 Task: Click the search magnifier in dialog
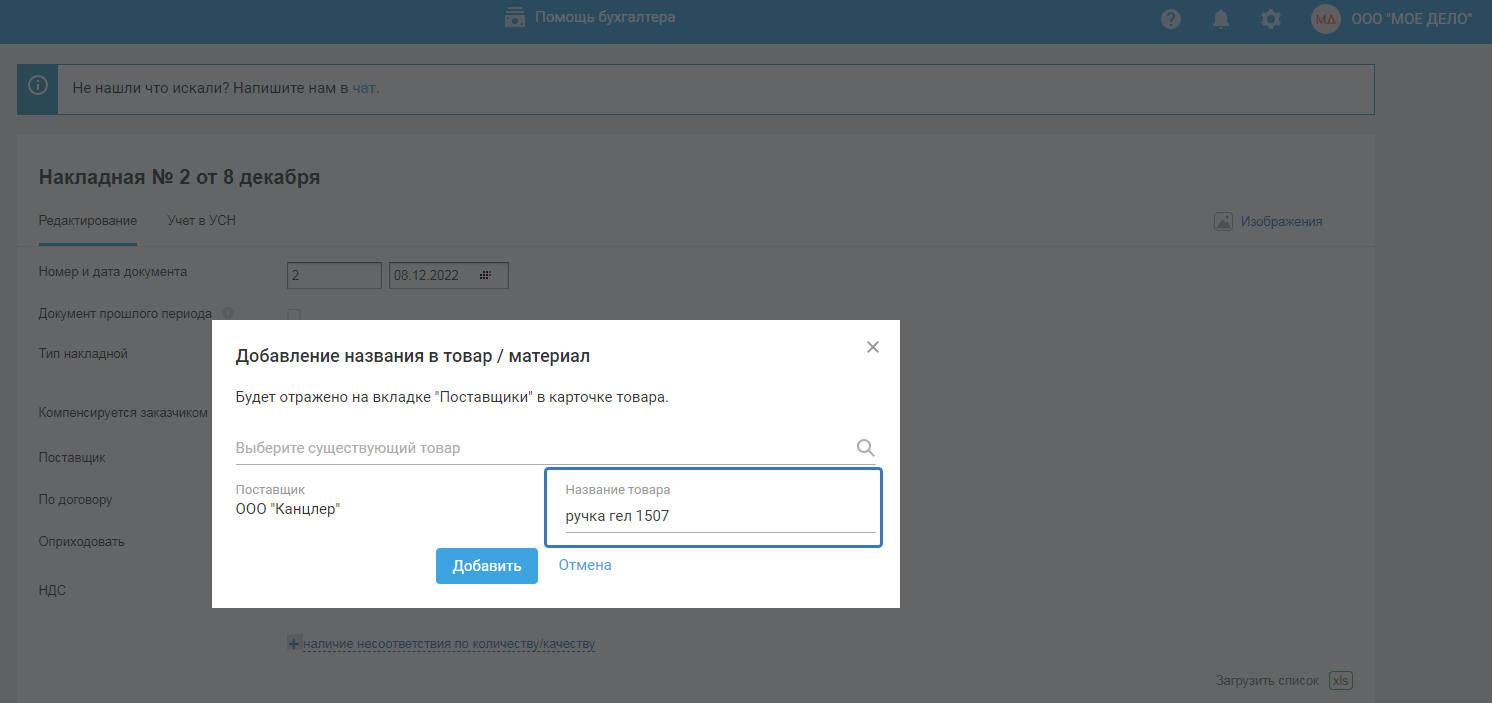click(866, 448)
